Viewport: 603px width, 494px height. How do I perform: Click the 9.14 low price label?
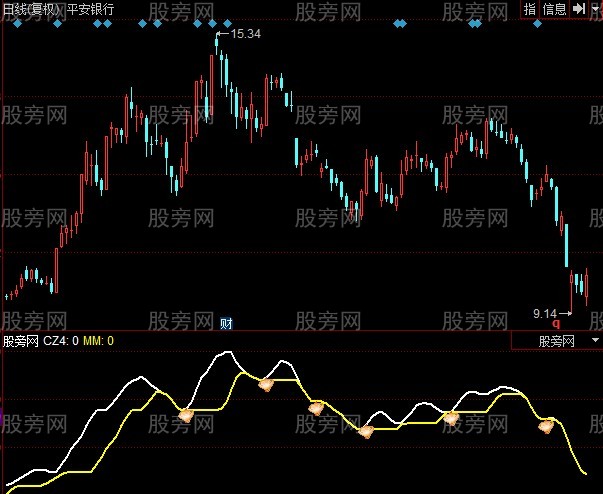pyautogui.click(x=545, y=313)
